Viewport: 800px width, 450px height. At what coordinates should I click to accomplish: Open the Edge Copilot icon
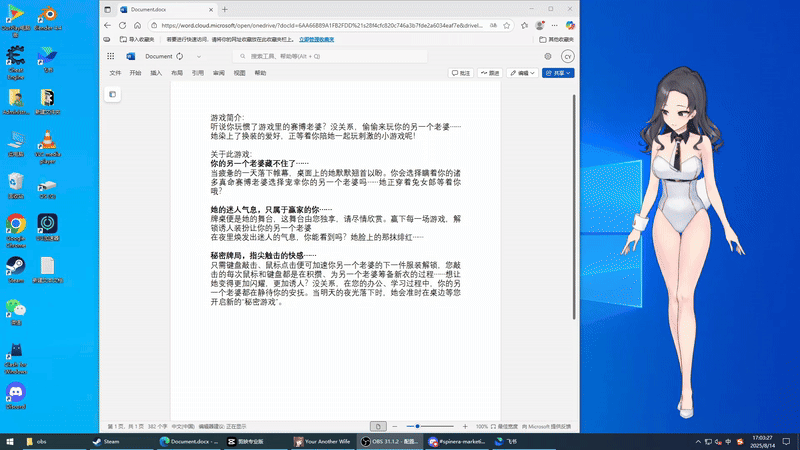(570, 25)
